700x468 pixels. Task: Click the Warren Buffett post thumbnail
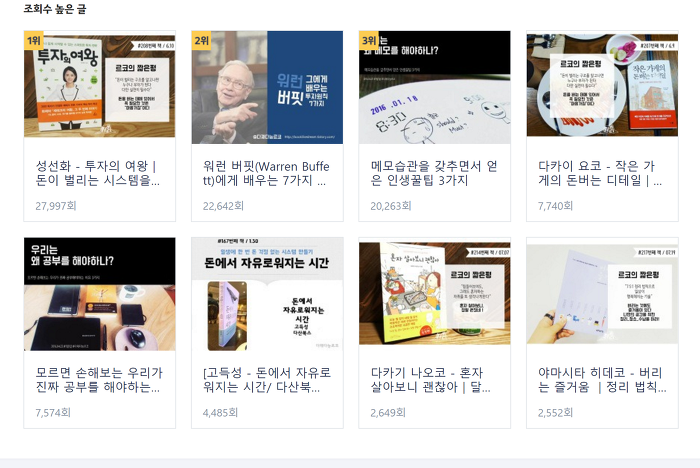tap(267, 88)
